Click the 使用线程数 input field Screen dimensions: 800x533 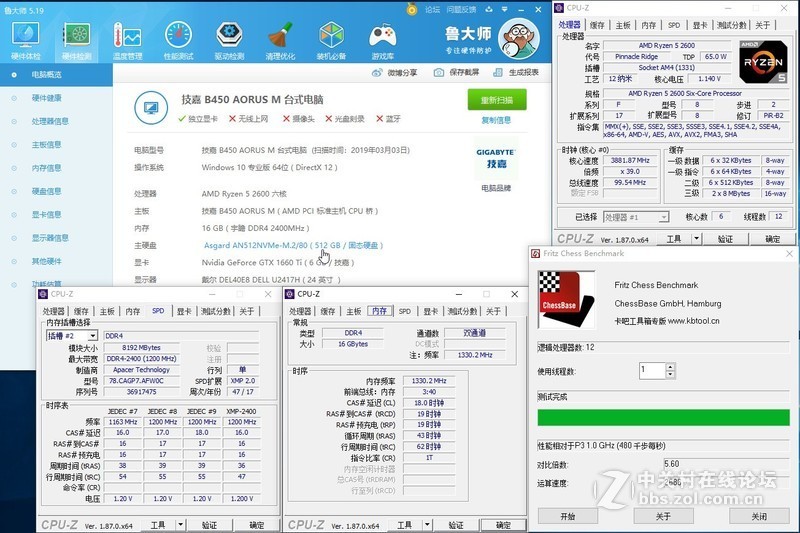point(653,370)
